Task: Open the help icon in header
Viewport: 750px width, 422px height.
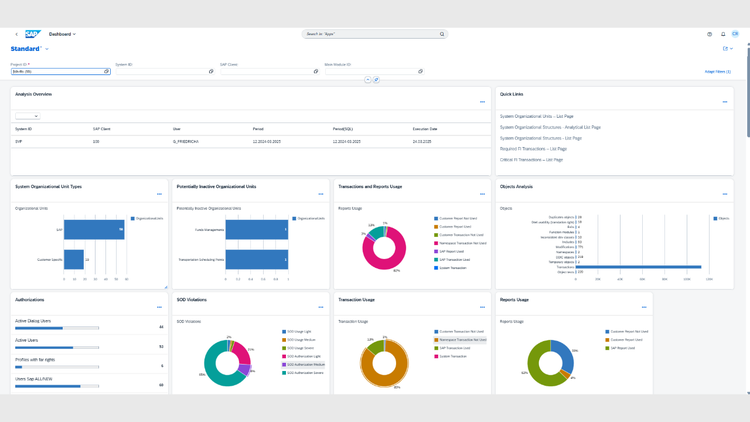Action: (709, 34)
